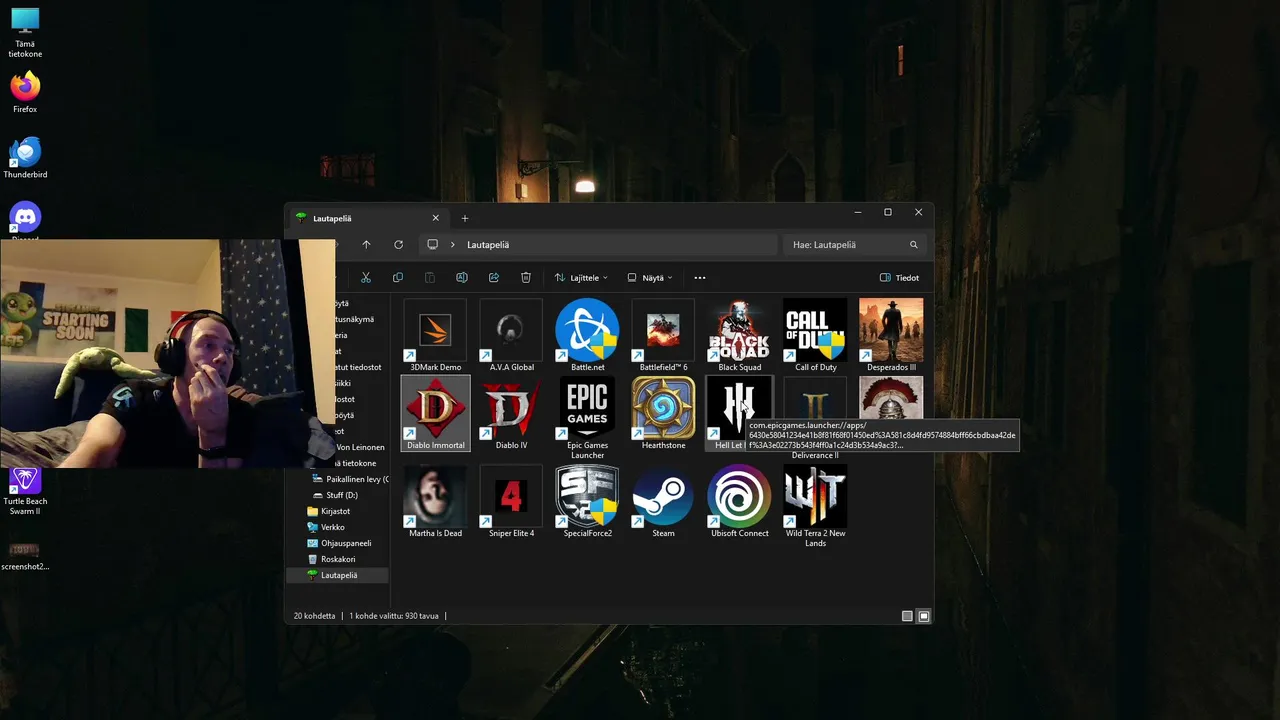This screenshot has width=1280, height=720.
Task: Click the Copy toolbar icon
Action: coord(398,277)
